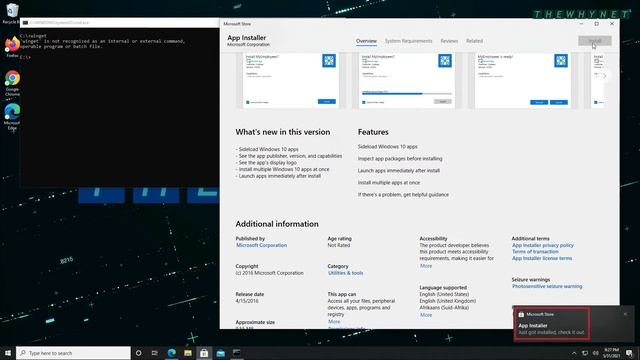Dismiss the Microsoft Store notification toast

[625, 314]
